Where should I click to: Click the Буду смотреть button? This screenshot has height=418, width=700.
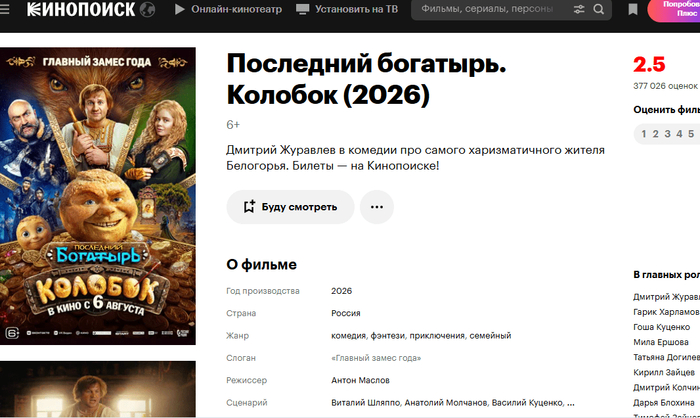tap(290, 207)
